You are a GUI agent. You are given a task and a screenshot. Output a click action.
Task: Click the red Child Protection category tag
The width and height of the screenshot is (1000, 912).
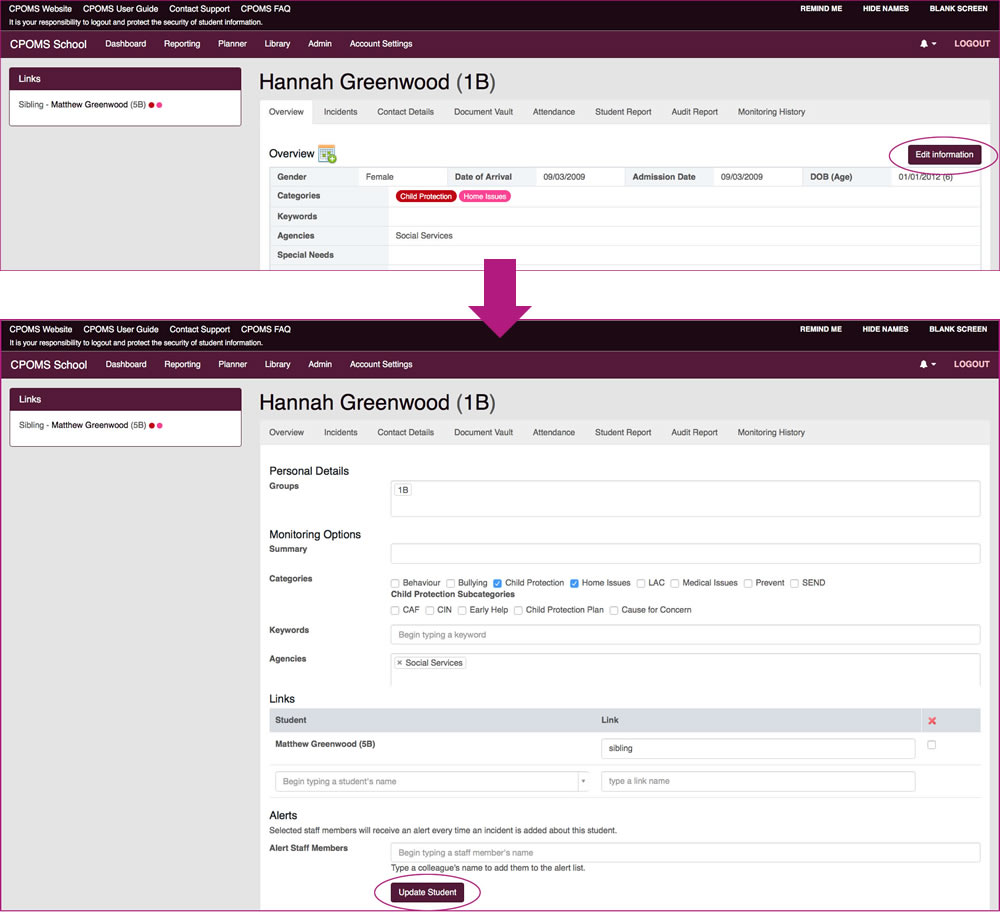click(x=425, y=196)
